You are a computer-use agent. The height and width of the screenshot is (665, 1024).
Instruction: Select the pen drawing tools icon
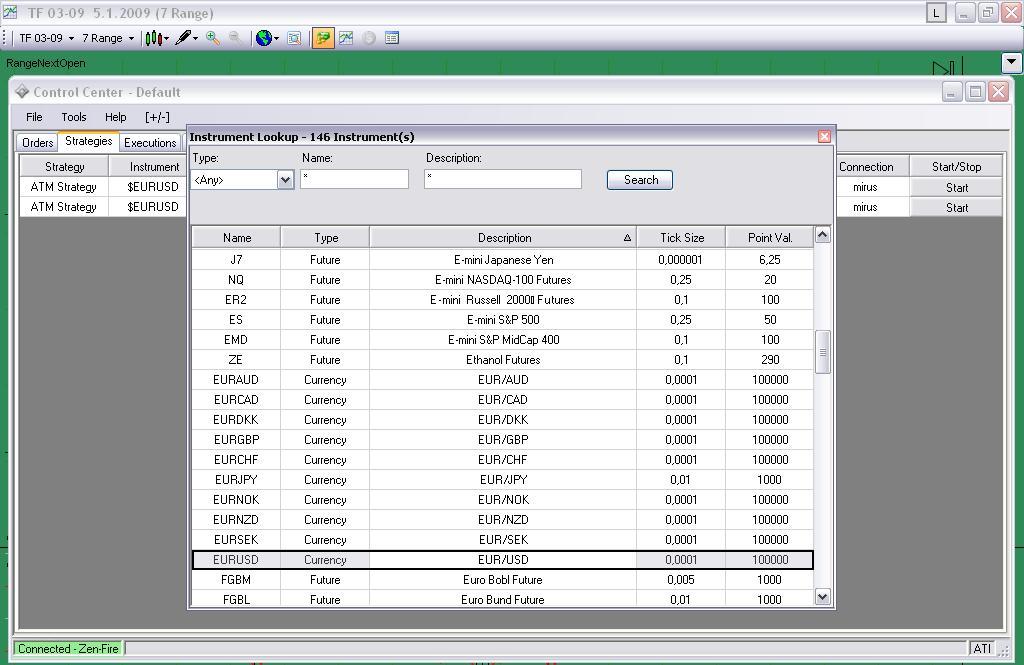[x=185, y=38]
